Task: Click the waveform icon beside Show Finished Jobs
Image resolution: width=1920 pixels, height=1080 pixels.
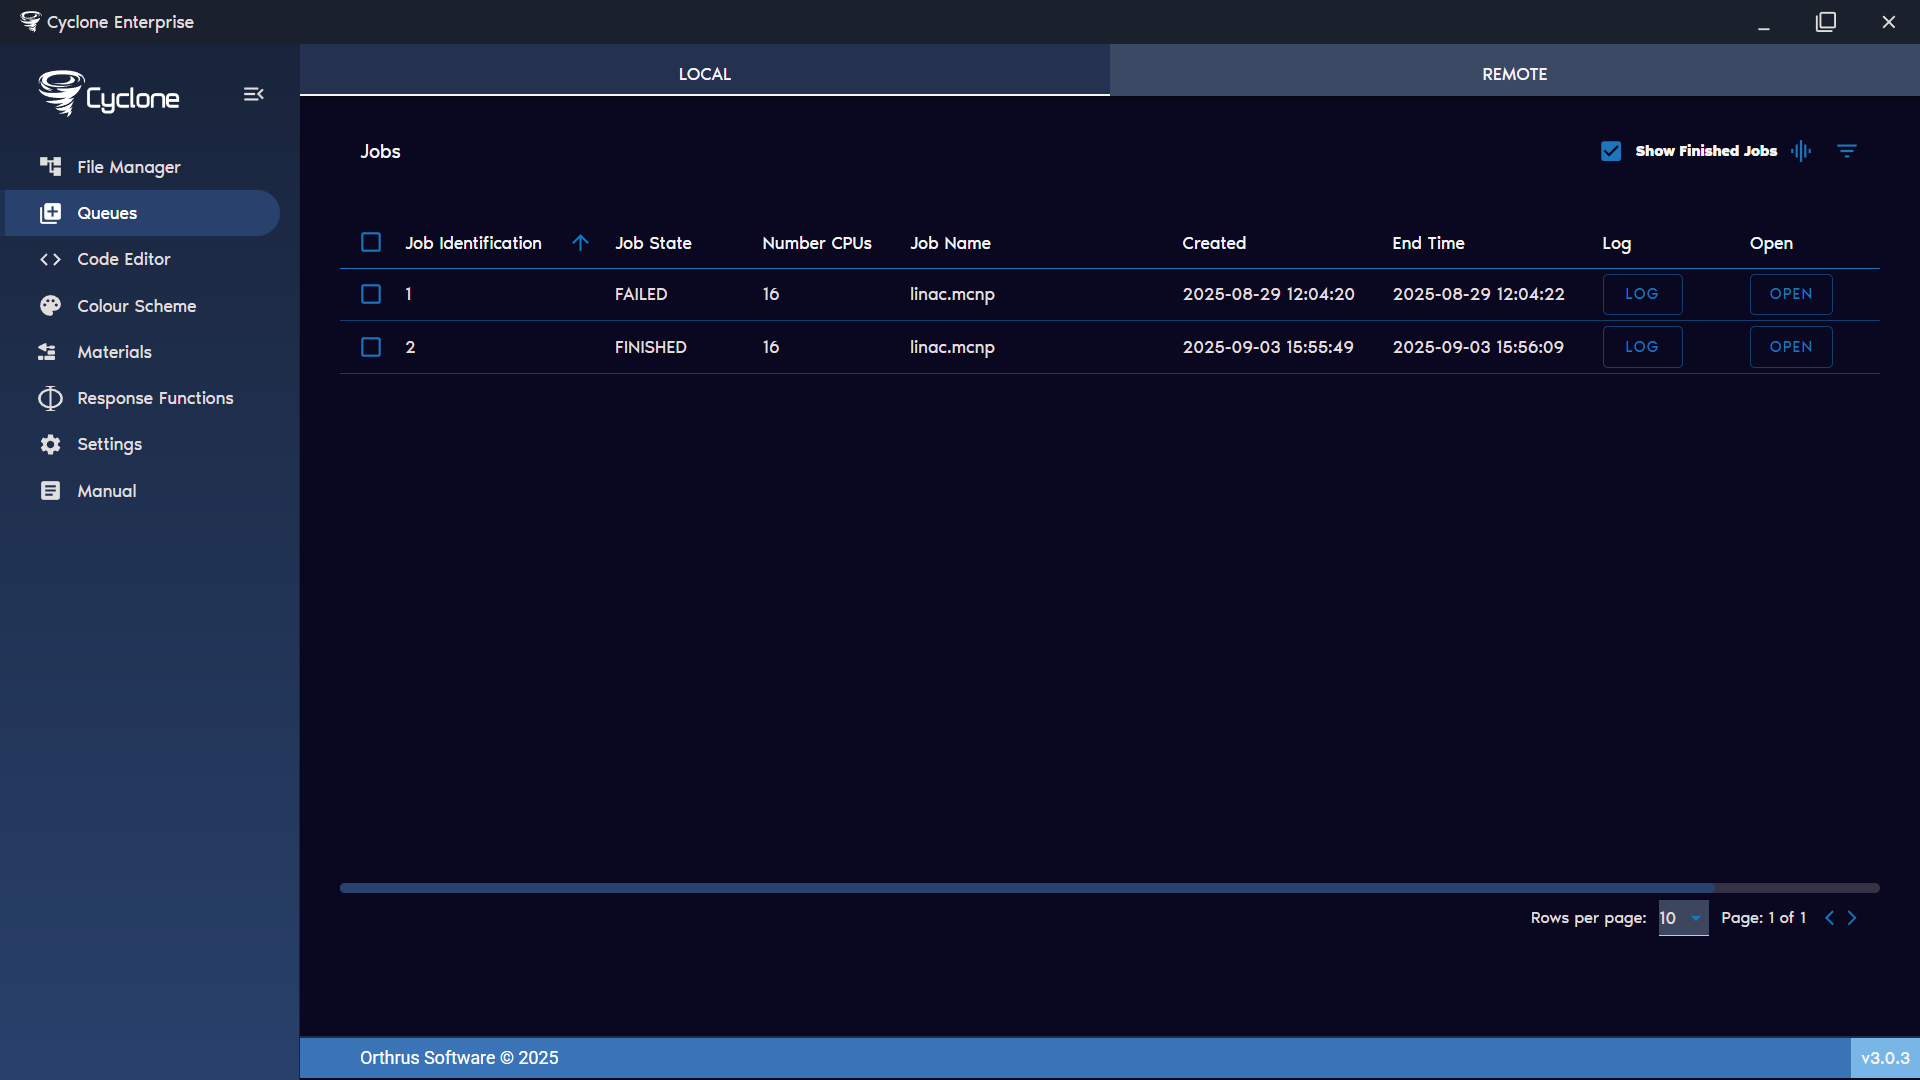Action: coord(1801,151)
